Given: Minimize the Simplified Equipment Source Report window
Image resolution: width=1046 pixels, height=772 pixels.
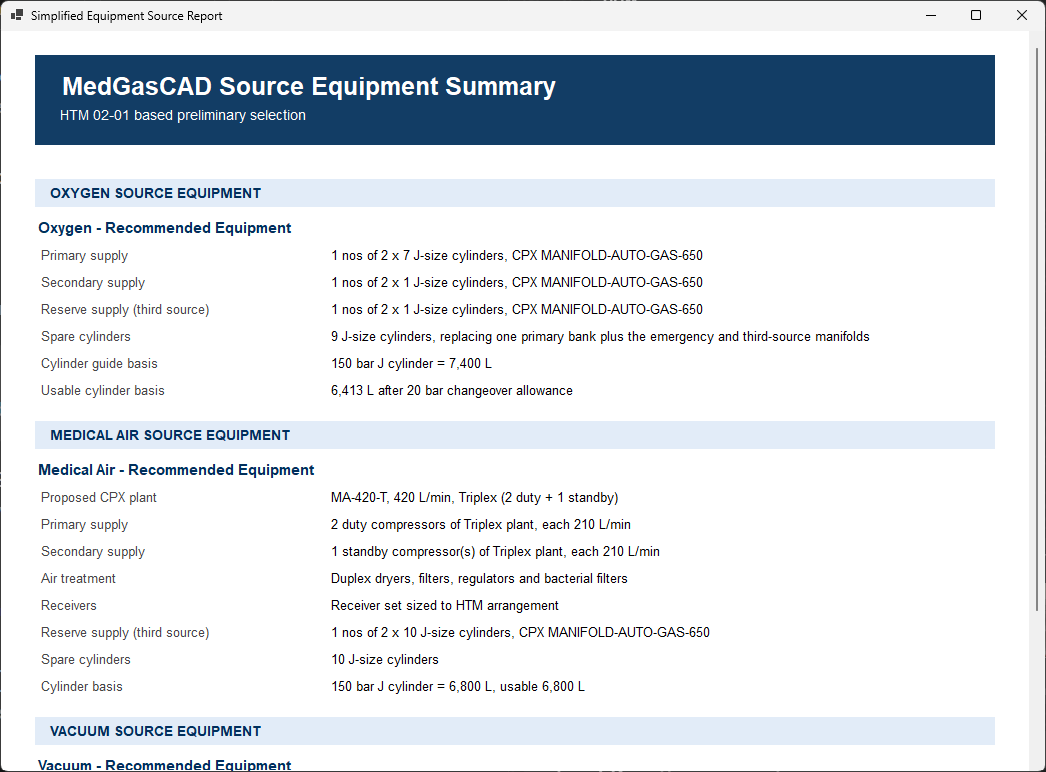Looking at the screenshot, I should [931, 15].
